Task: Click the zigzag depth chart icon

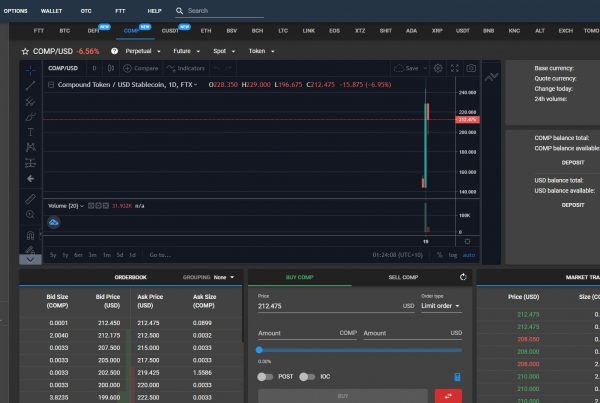Action: [491, 77]
